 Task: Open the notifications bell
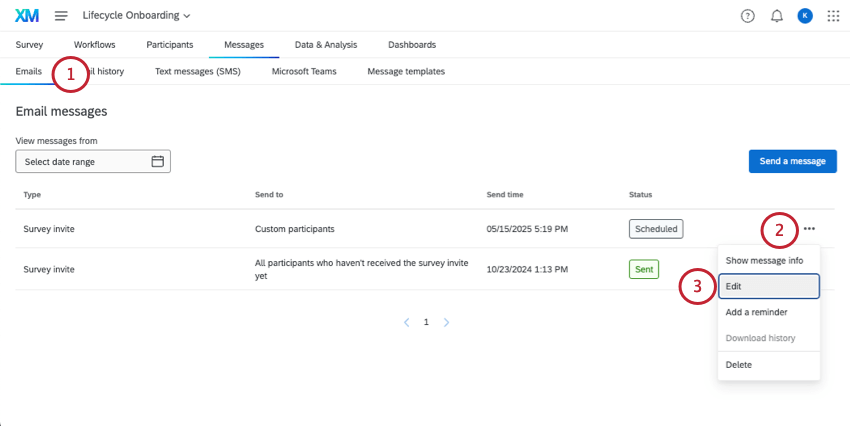click(x=776, y=16)
